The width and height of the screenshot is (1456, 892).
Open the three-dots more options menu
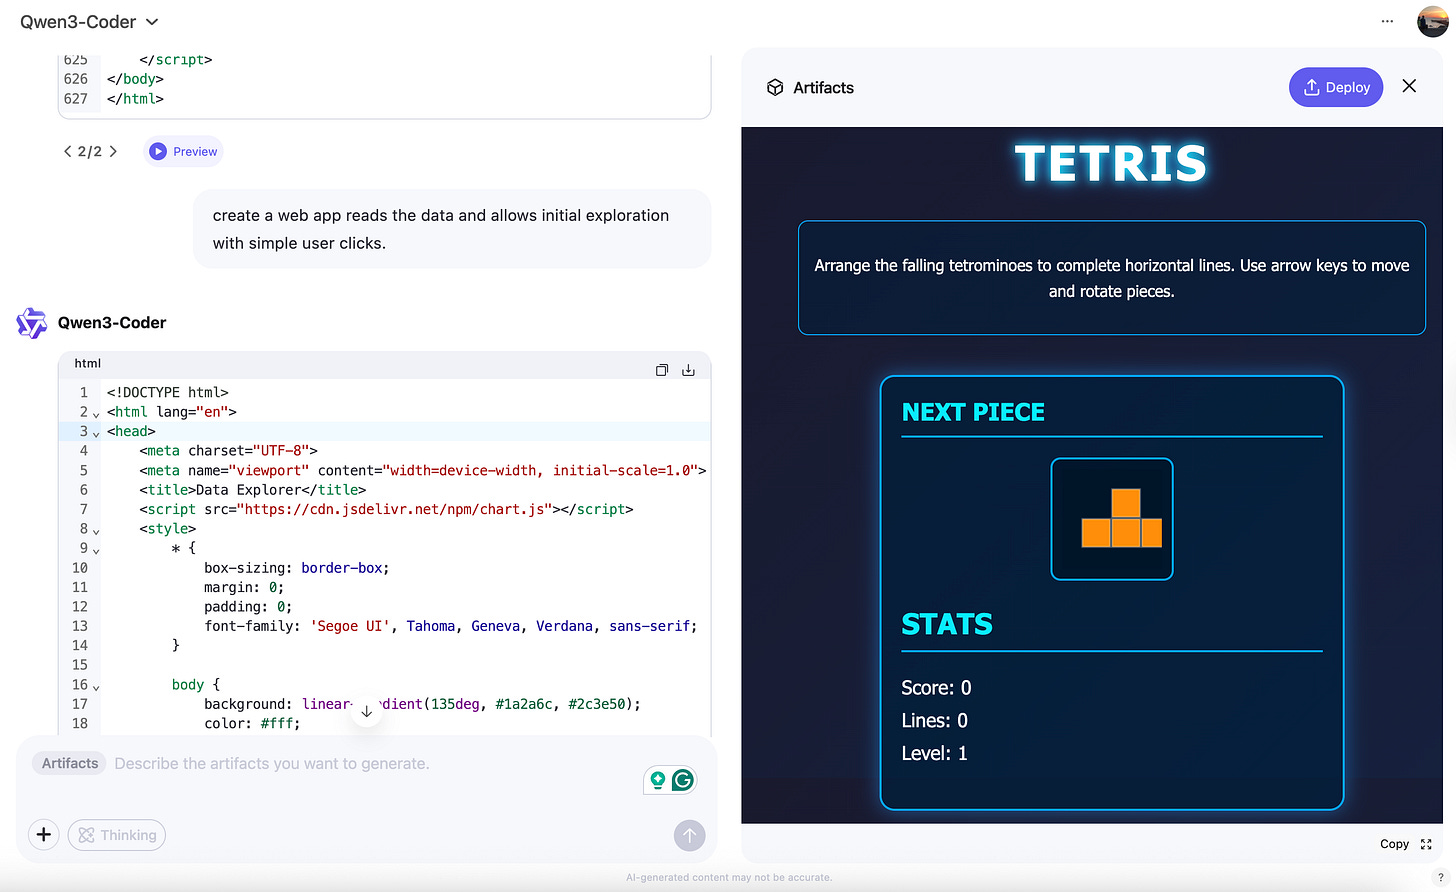click(1387, 21)
